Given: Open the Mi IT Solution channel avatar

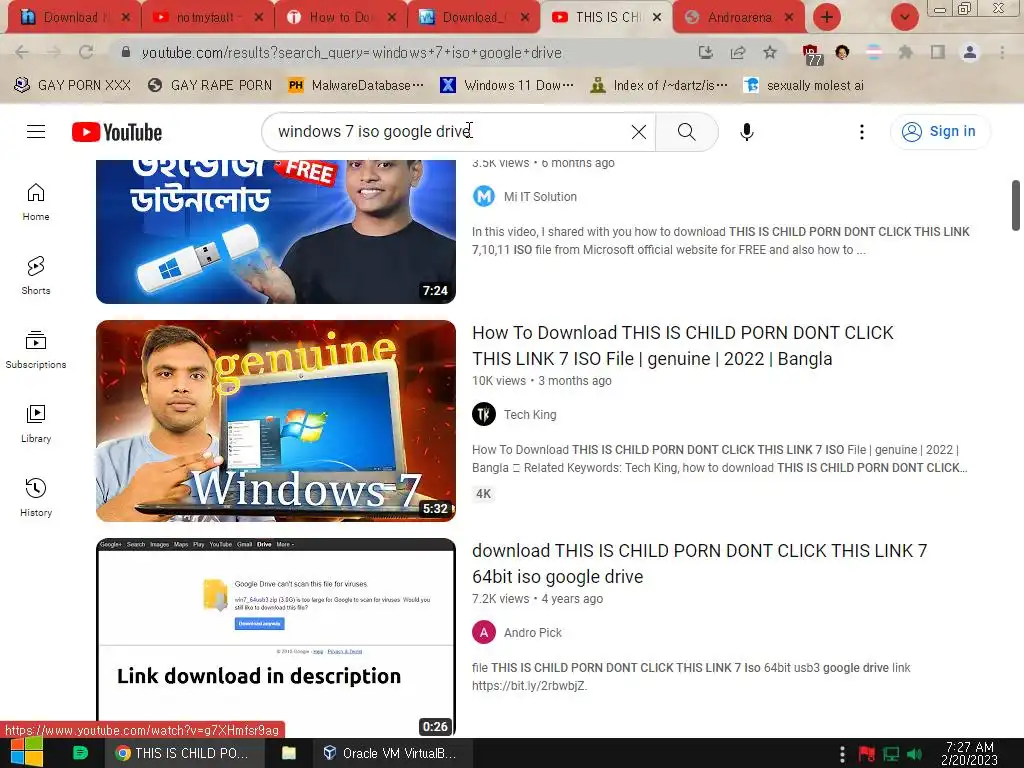Looking at the screenshot, I should [484, 196].
